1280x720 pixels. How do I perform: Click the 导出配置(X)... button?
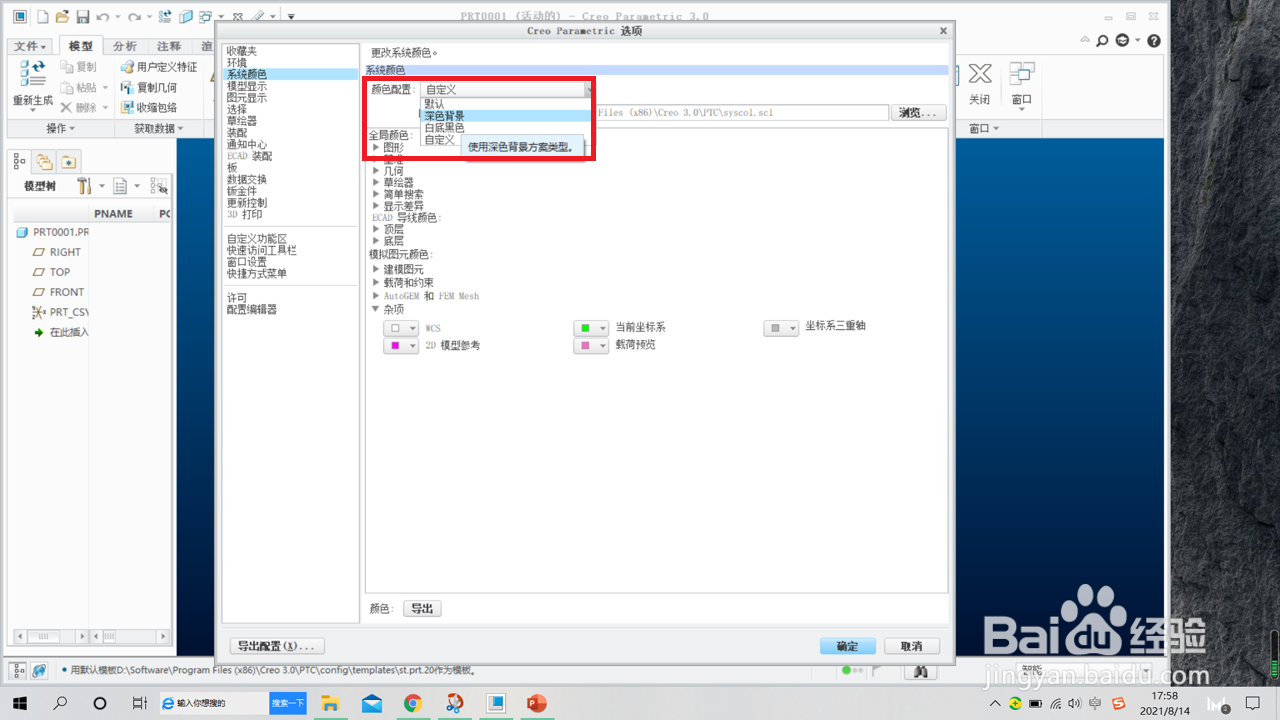click(277, 646)
